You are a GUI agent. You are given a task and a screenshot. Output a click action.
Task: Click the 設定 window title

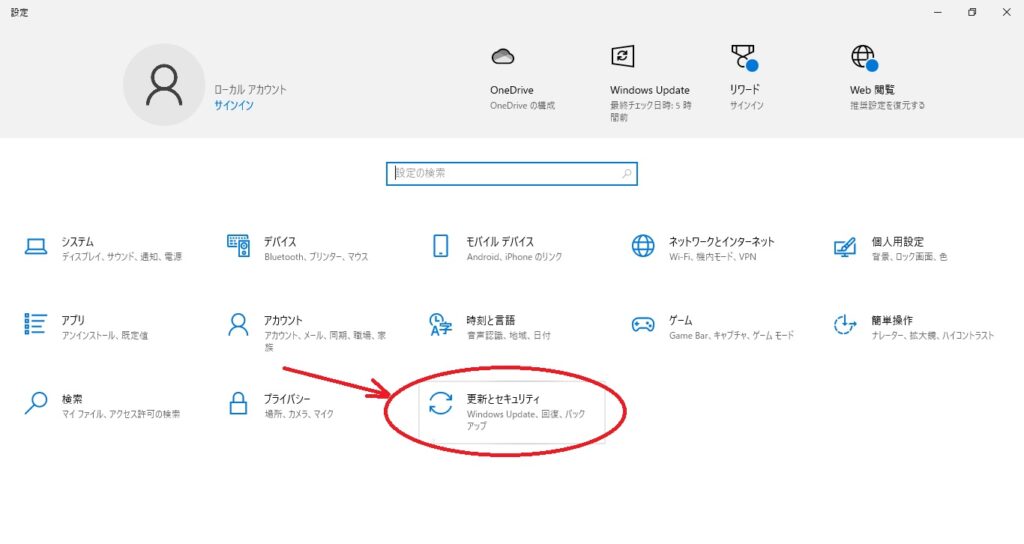coord(20,12)
